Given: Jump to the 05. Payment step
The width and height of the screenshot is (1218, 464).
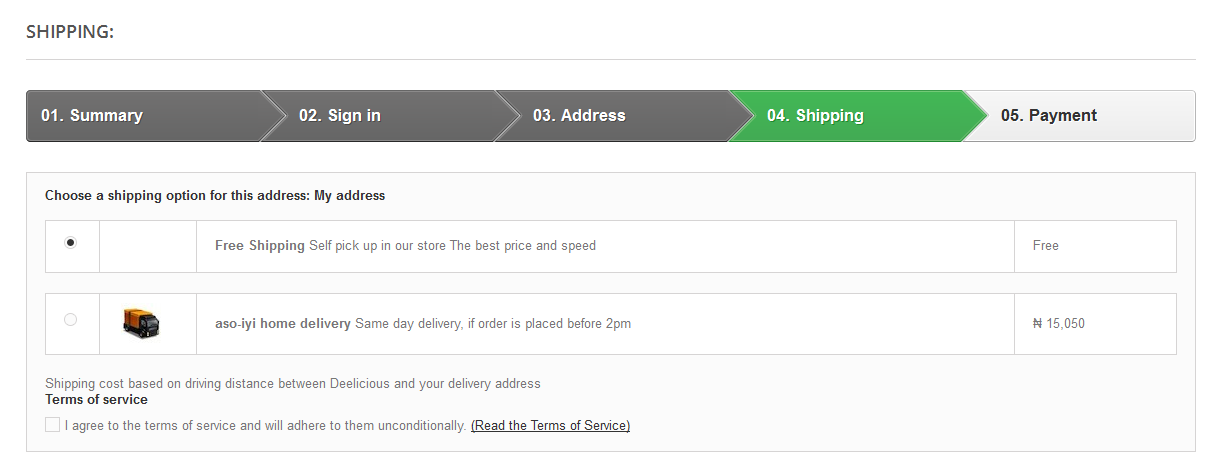Looking at the screenshot, I should click(x=1049, y=116).
